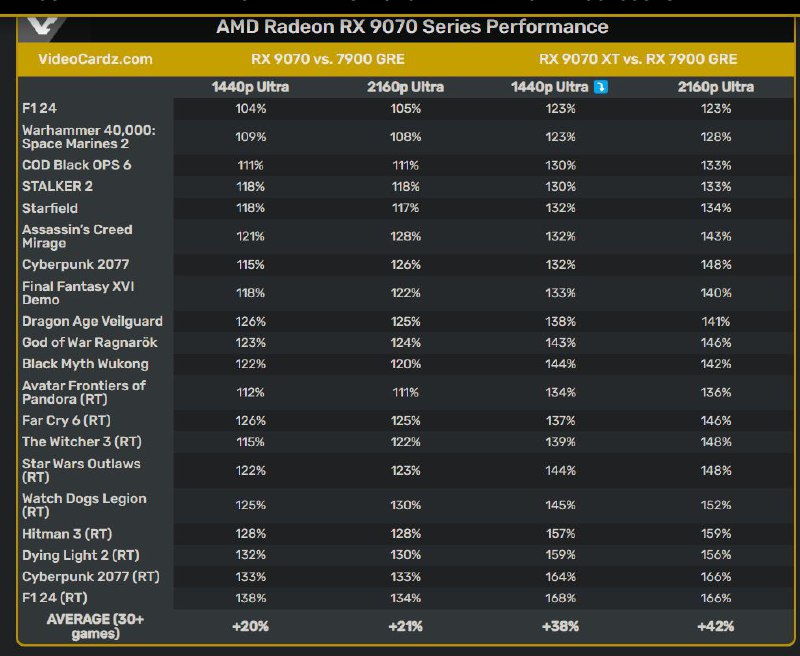Click the 132% cell in the Dying Light 2 row
800x656 pixels.
click(251, 555)
